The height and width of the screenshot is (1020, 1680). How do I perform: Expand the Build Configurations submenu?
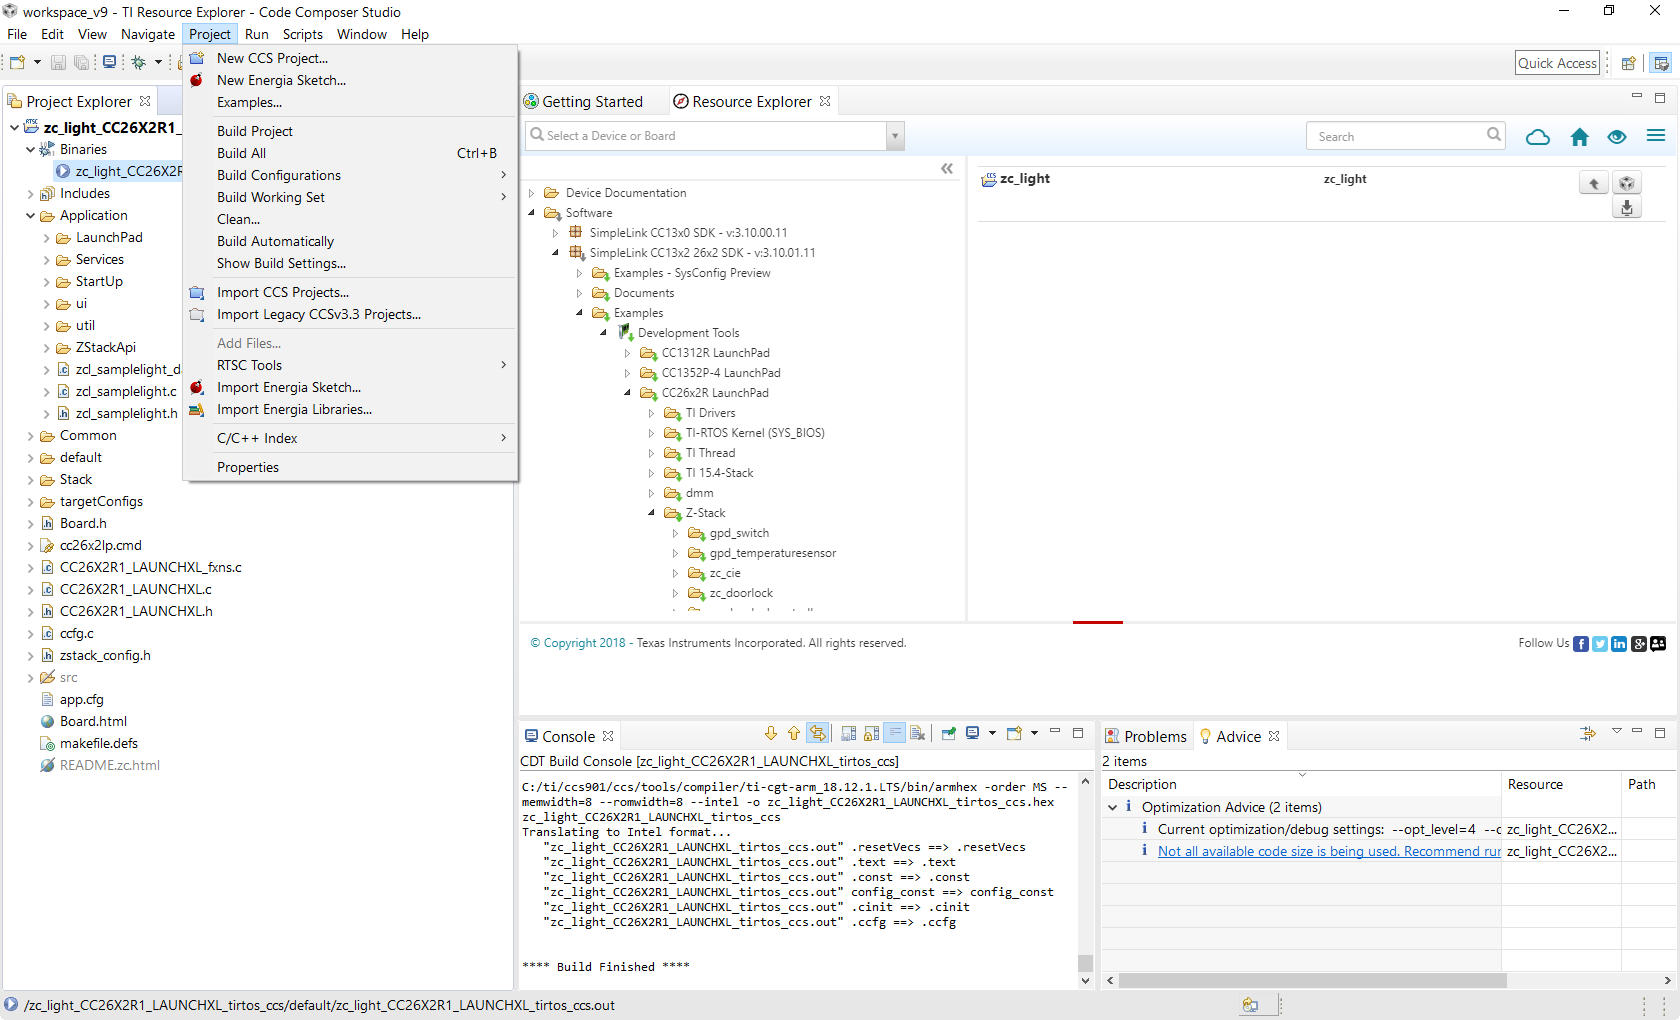click(350, 175)
